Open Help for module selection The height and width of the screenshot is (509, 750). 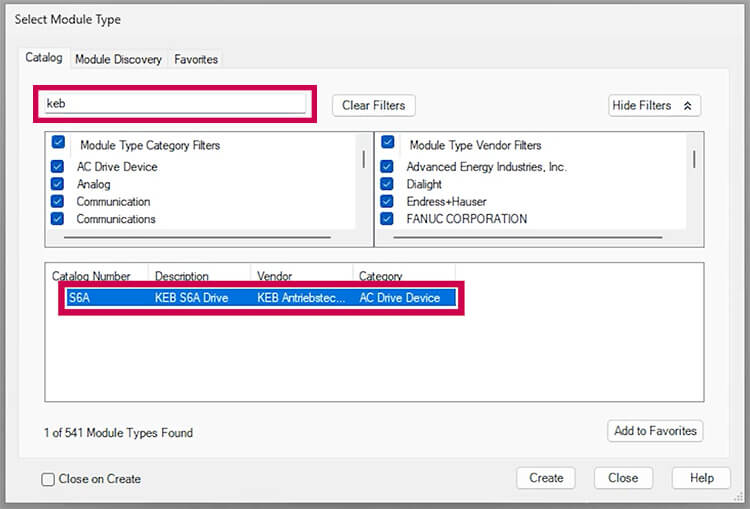point(701,478)
